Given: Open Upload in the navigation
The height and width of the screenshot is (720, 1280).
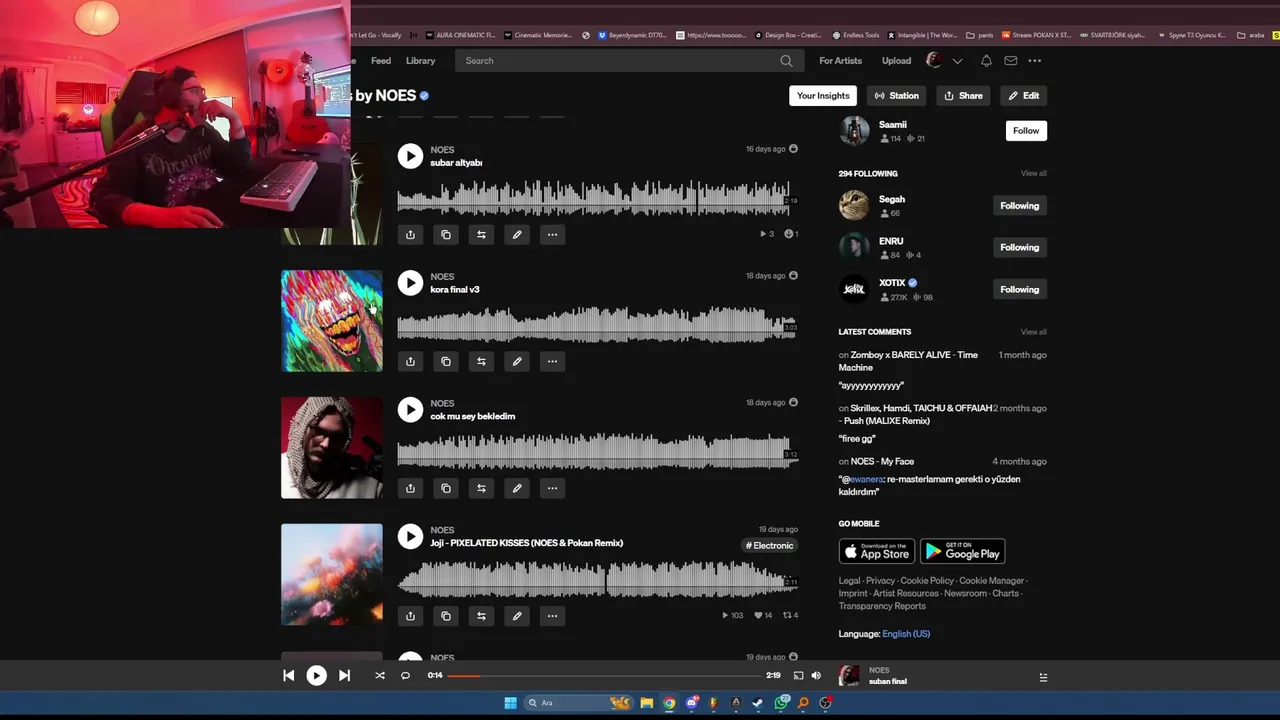Looking at the screenshot, I should pyautogui.click(x=896, y=61).
